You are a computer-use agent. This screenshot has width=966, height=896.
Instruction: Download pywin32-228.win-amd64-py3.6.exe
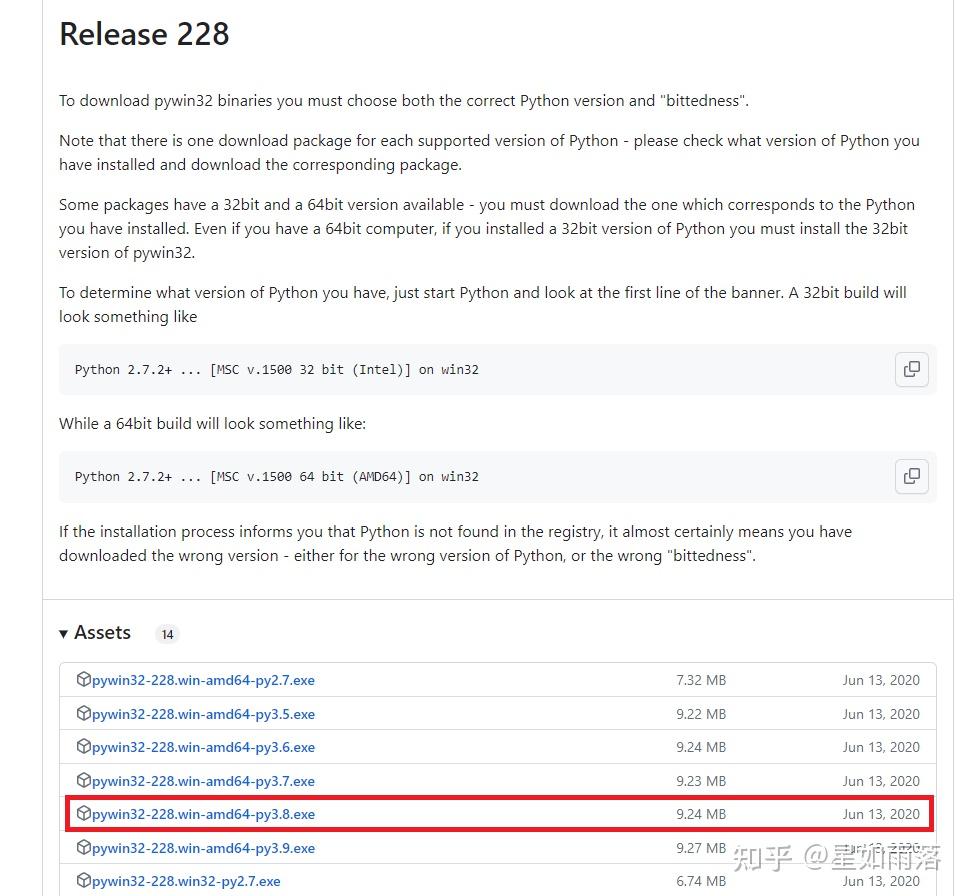coord(203,747)
